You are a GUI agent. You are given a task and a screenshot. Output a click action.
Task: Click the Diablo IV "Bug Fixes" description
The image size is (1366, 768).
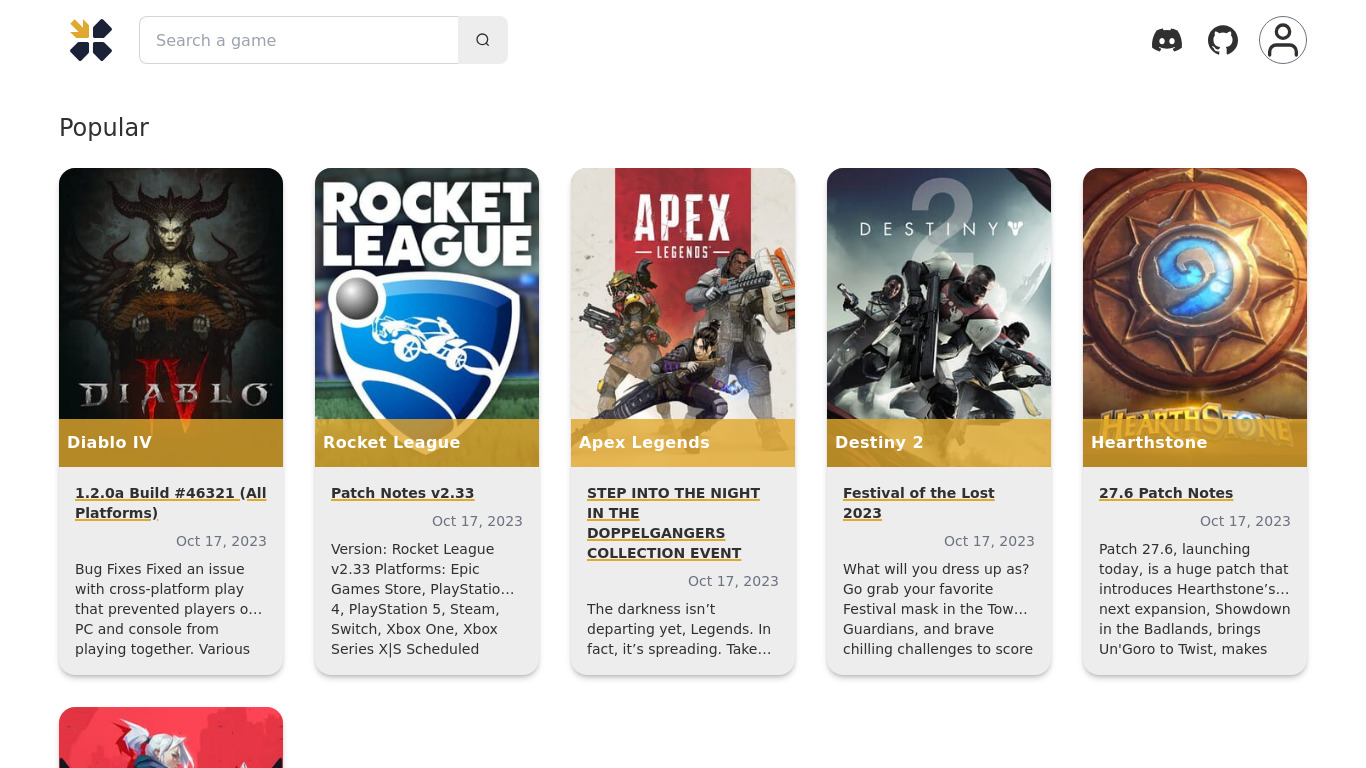pyautogui.click(x=171, y=609)
